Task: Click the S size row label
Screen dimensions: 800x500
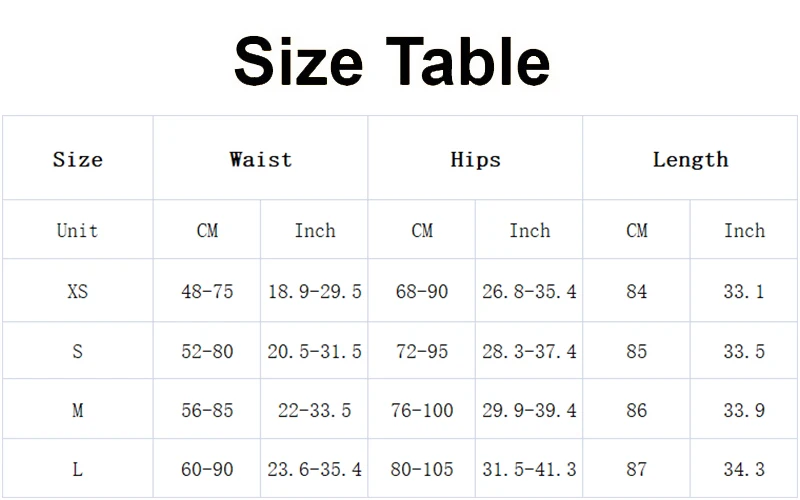Action: coord(78,351)
